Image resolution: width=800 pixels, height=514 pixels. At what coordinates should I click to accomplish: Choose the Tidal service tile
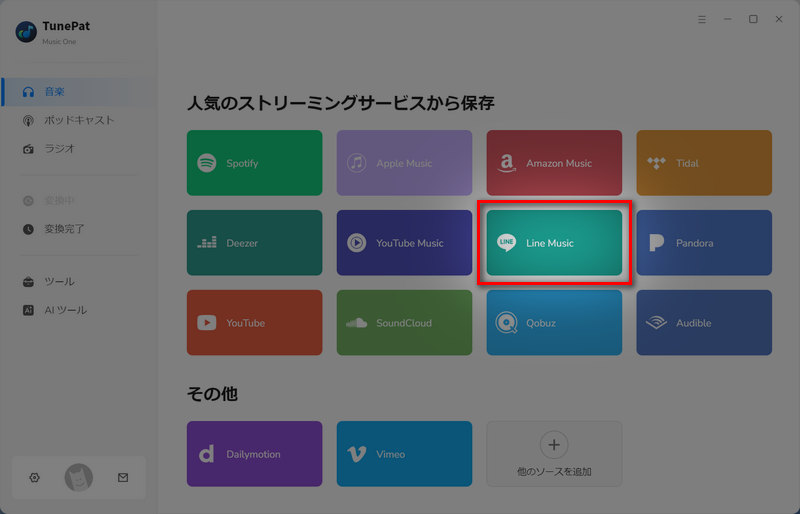[x=704, y=163]
